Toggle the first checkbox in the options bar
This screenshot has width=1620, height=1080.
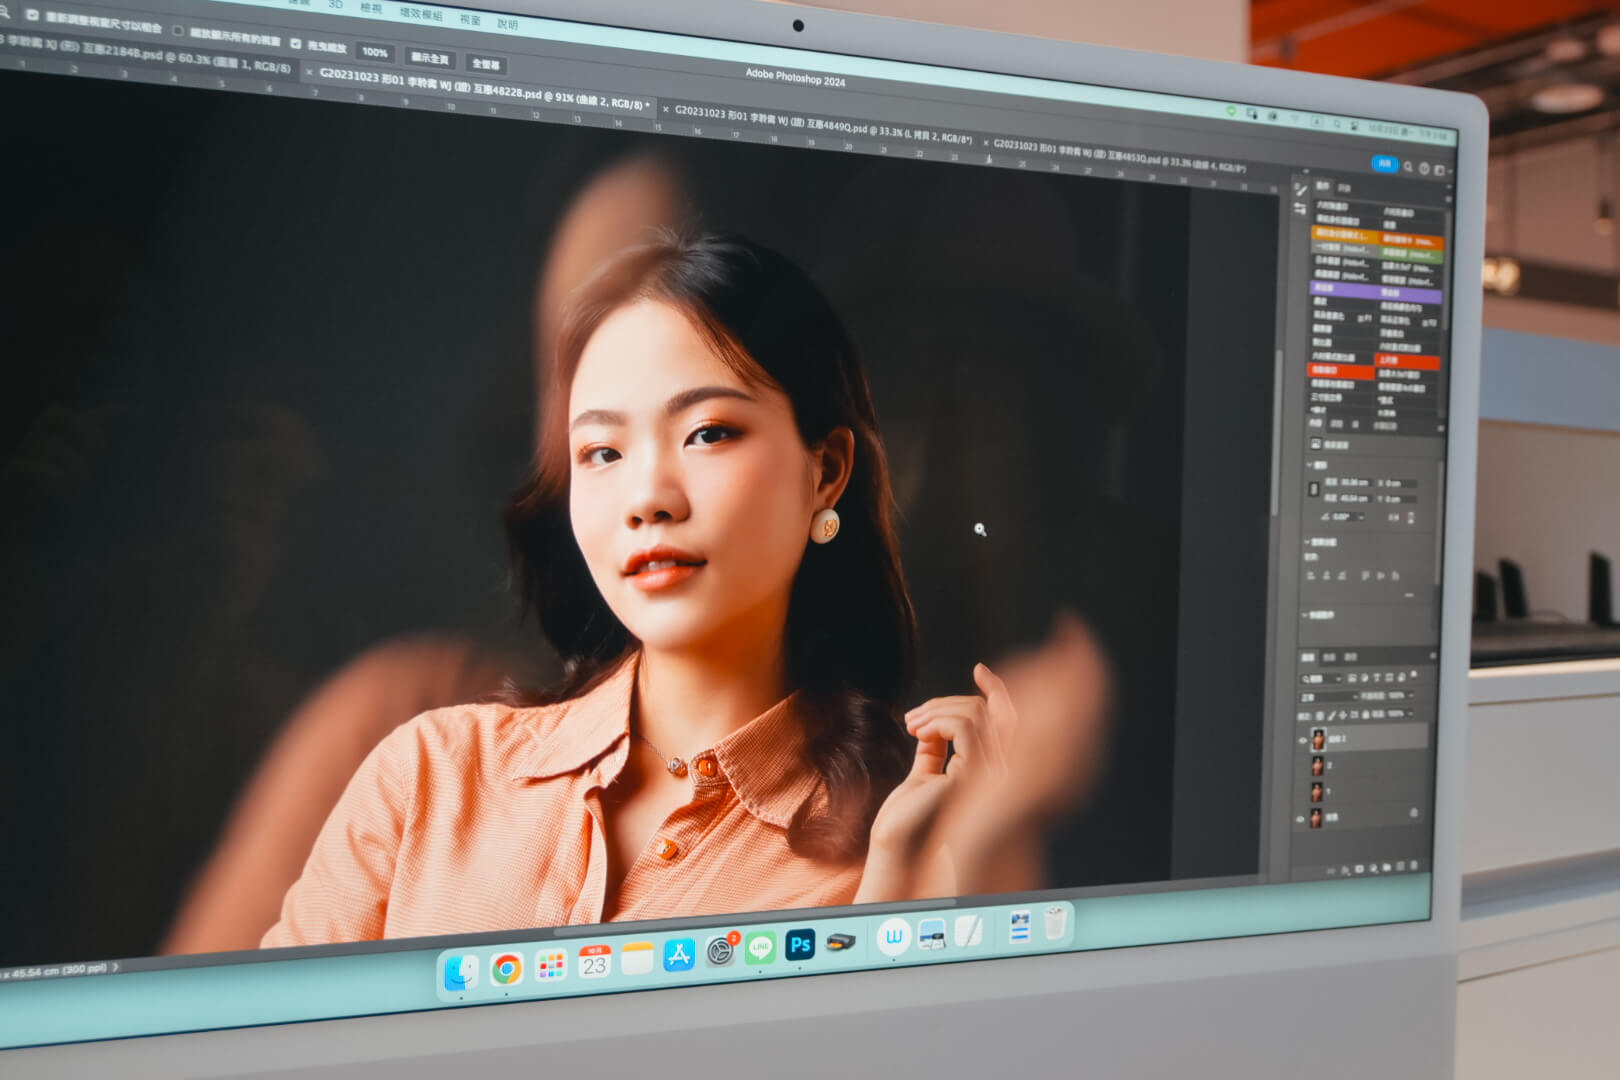(x=32, y=15)
